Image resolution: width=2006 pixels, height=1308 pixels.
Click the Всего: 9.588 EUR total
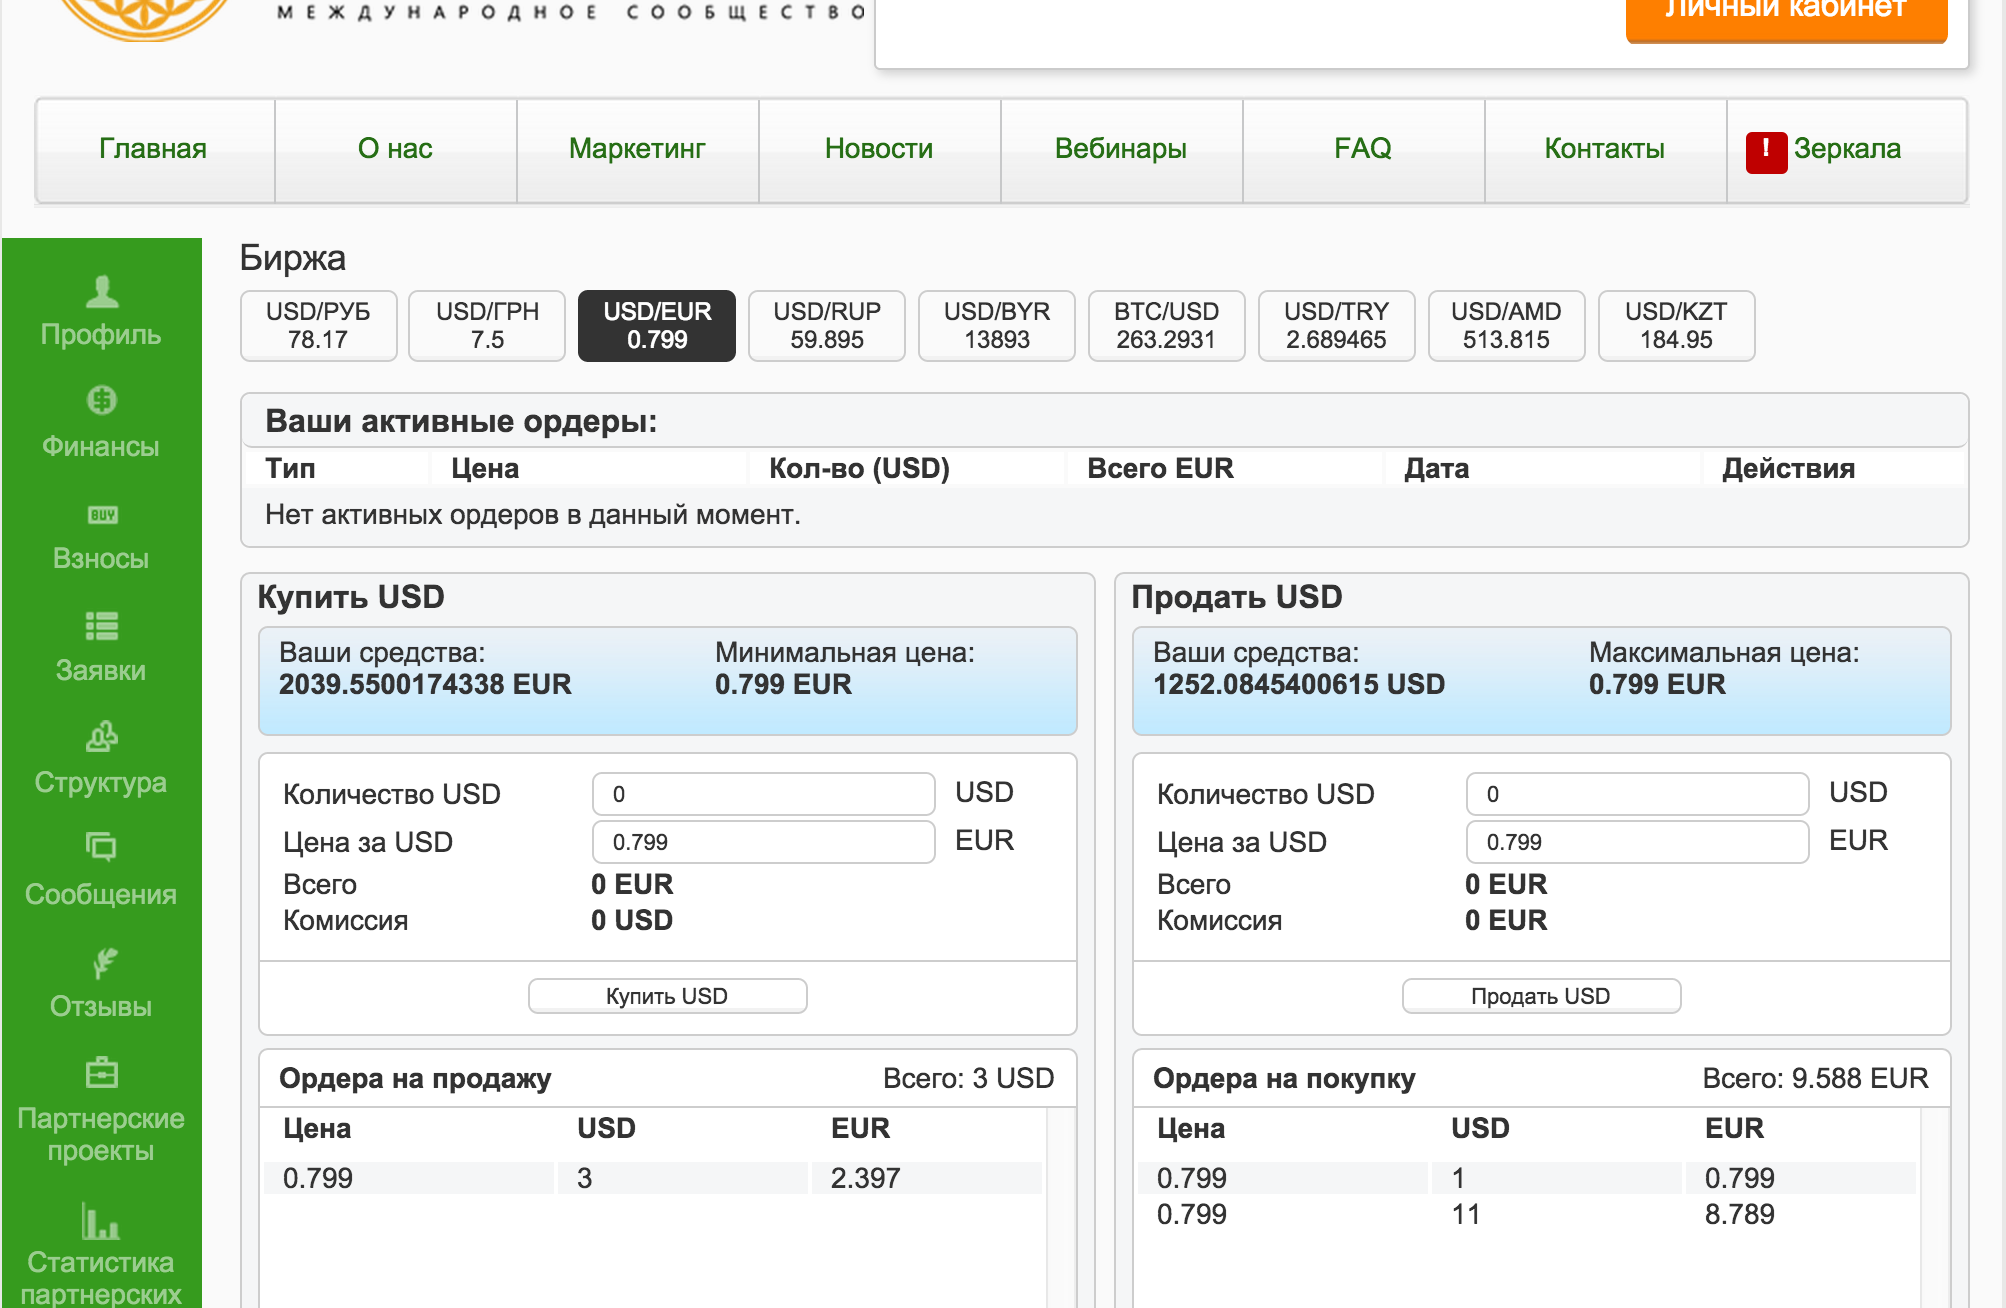[1815, 1079]
